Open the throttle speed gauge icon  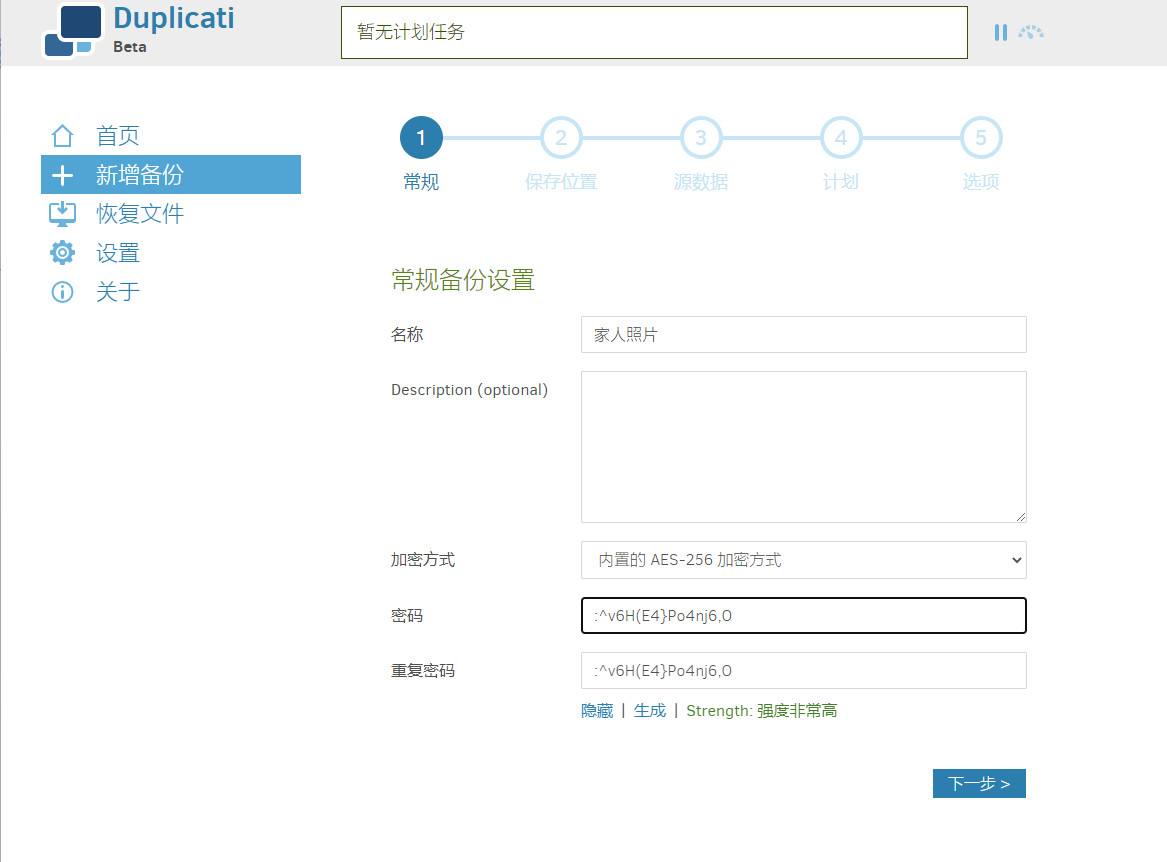pos(1031,33)
